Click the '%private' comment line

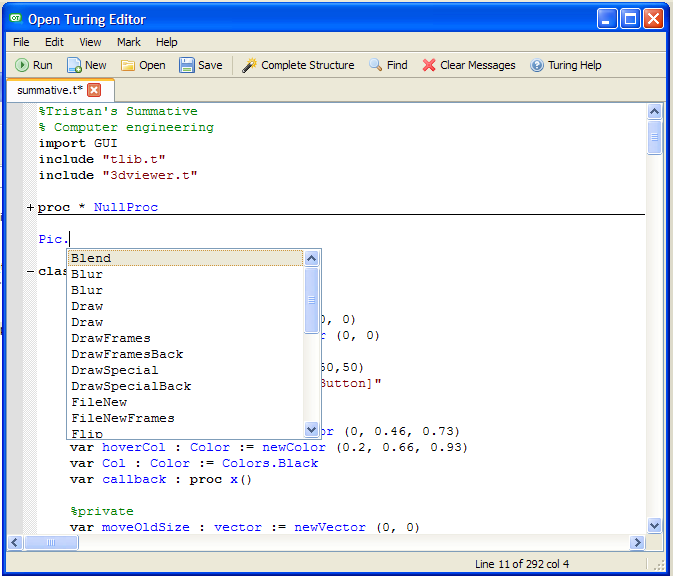[x=102, y=511]
